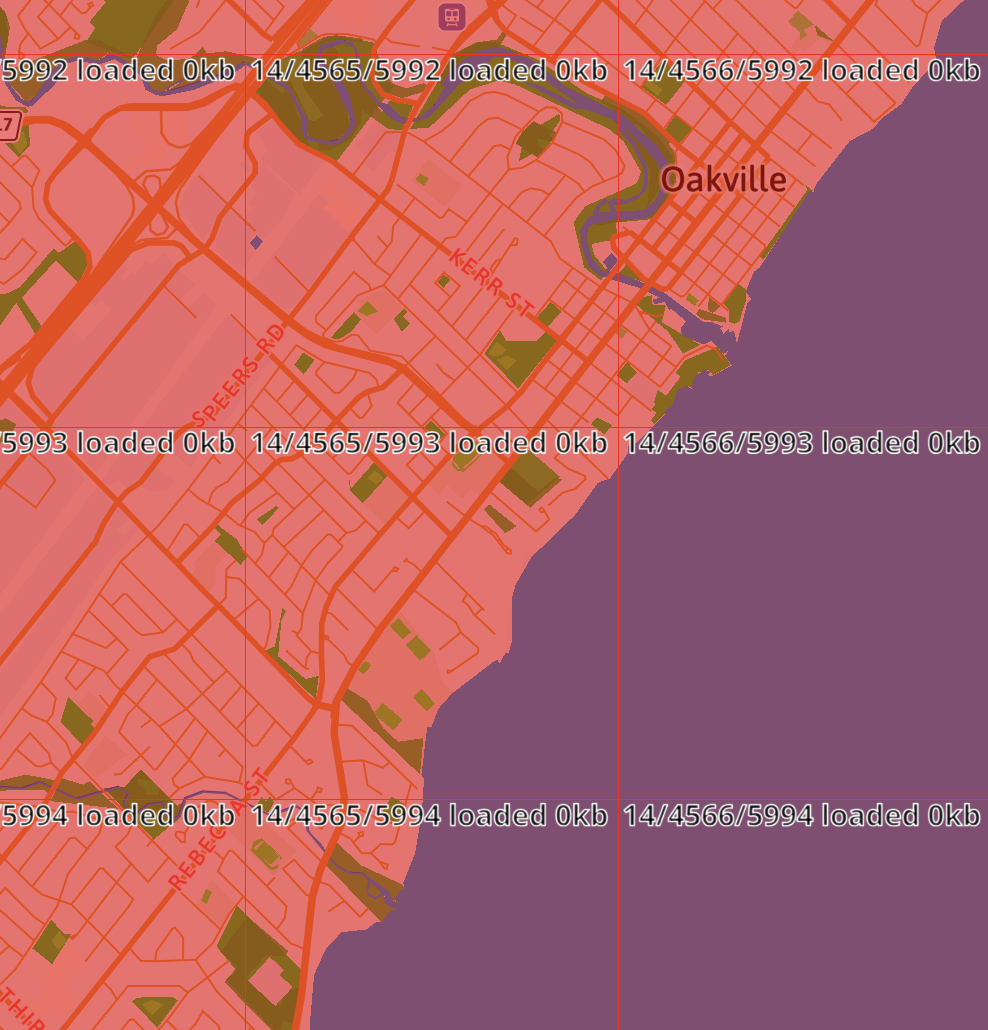Screen dimensions: 988x1030
Task: Click the SPEERS RD street label
Action: coord(238,372)
